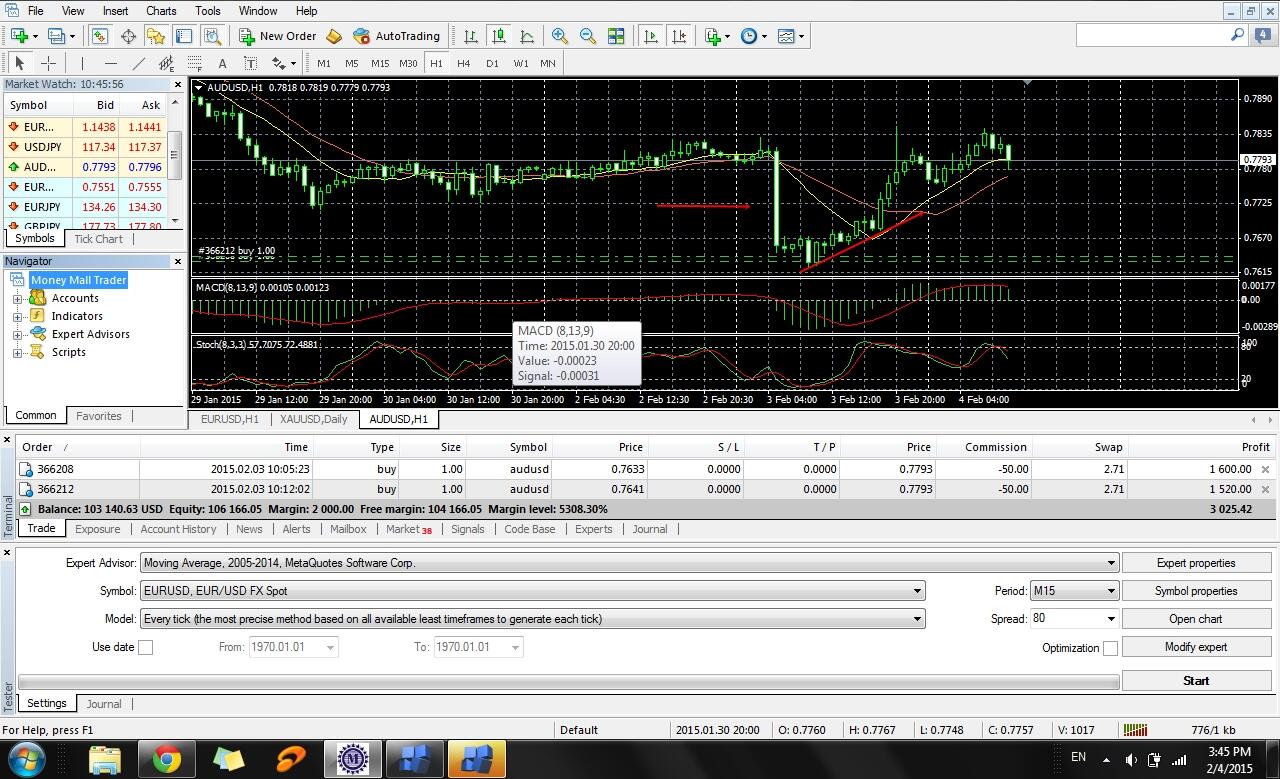The height and width of the screenshot is (779, 1280).
Task: Expand the Accounts tree node
Action: [x=17, y=298]
